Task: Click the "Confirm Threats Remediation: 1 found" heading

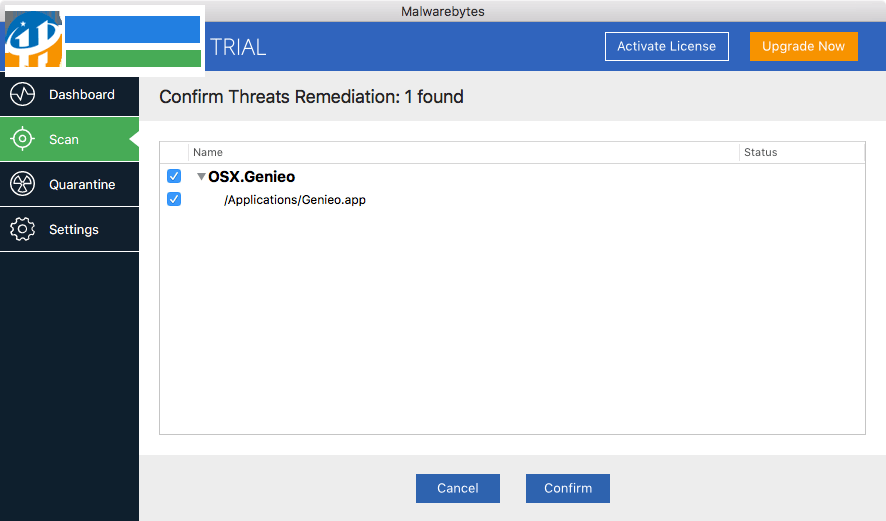Action: pos(311,97)
